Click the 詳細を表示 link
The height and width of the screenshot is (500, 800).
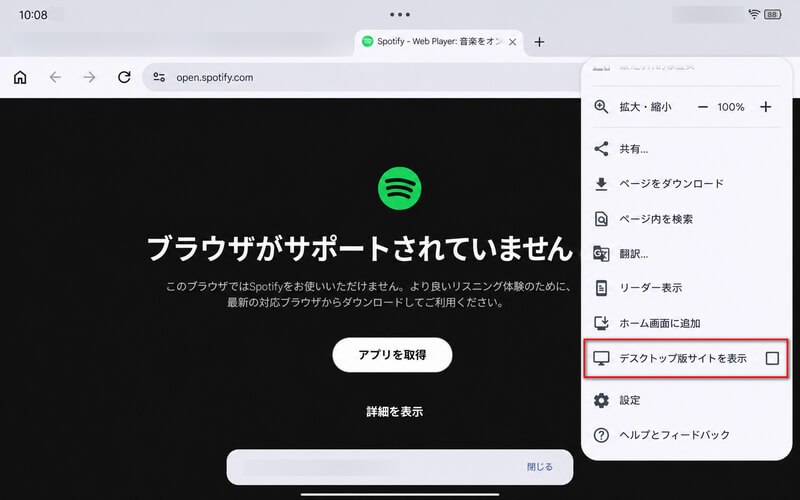point(394,411)
